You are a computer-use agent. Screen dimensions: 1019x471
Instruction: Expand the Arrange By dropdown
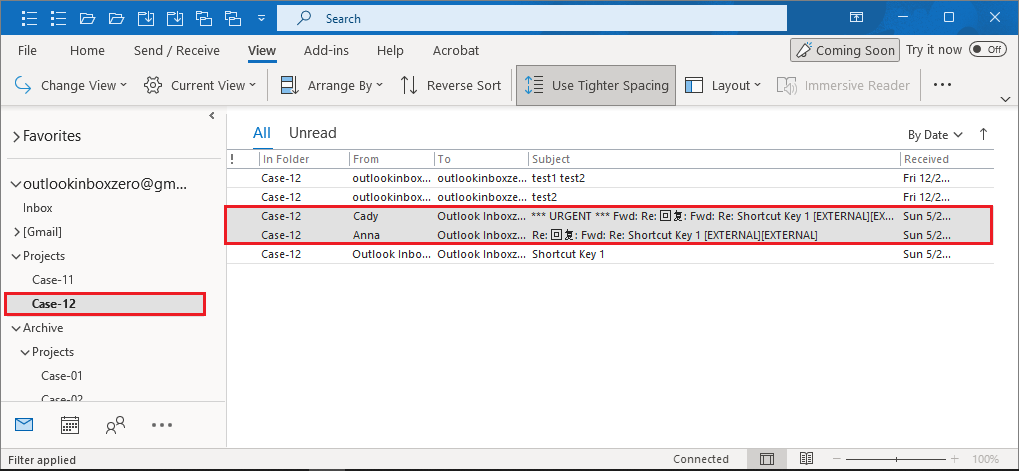332,86
